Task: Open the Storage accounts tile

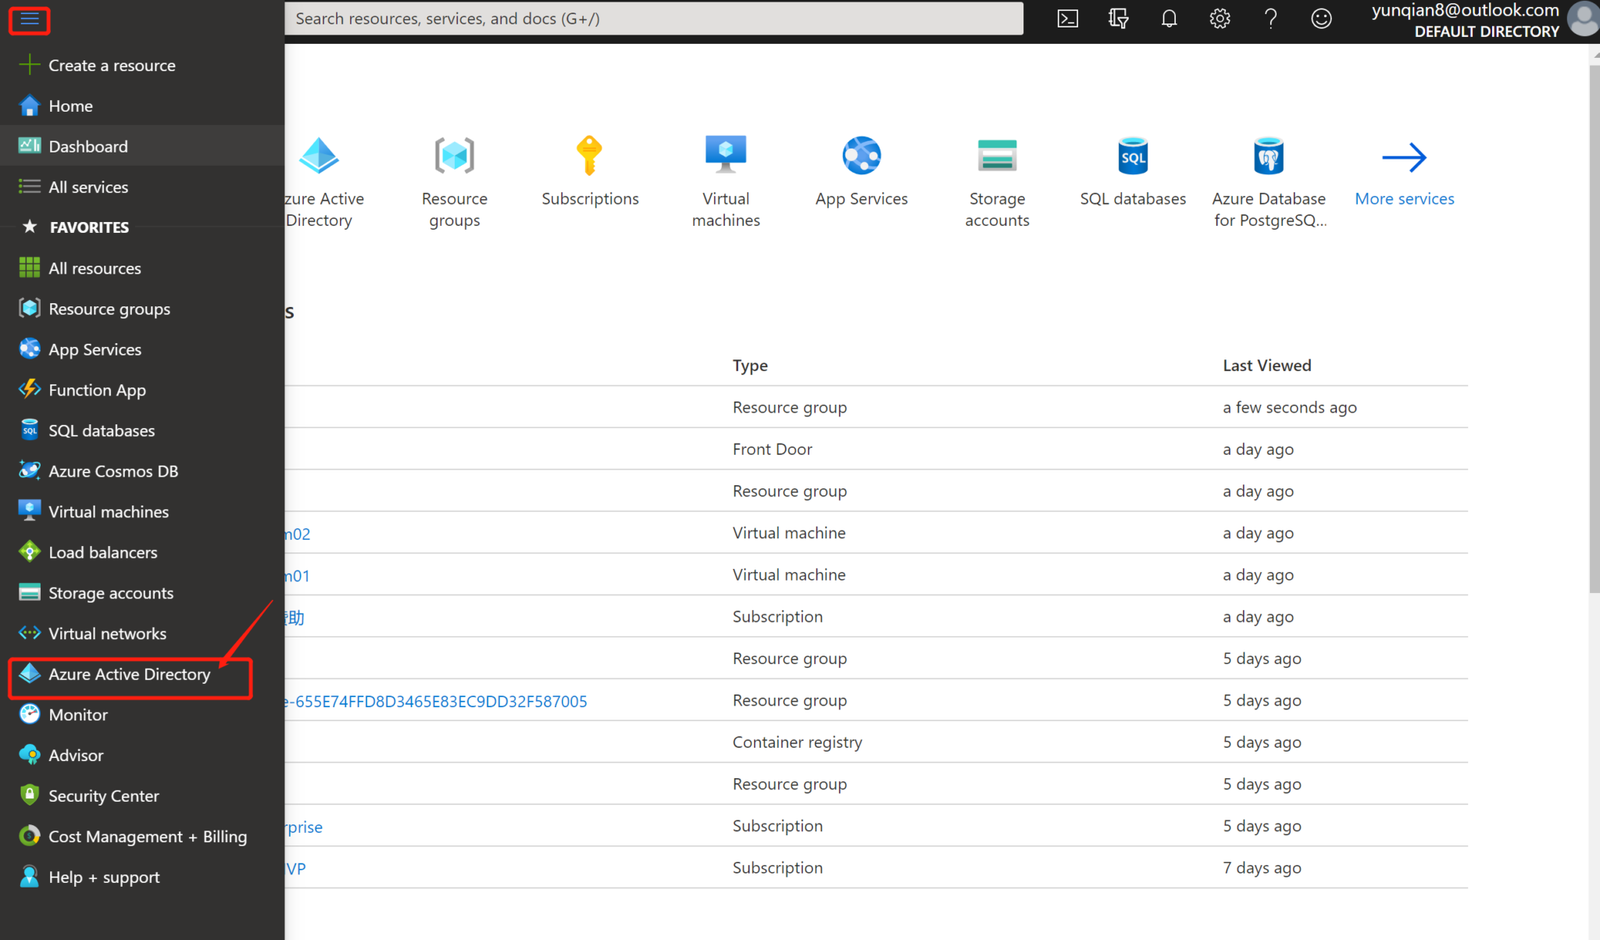Action: click(997, 182)
